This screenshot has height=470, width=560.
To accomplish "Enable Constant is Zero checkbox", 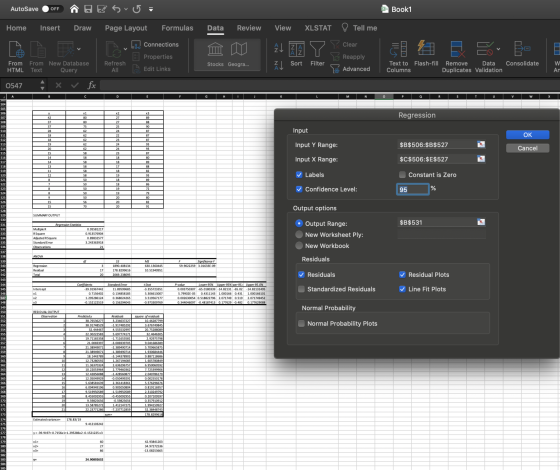I will pyautogui.click(x=402, y=175).
